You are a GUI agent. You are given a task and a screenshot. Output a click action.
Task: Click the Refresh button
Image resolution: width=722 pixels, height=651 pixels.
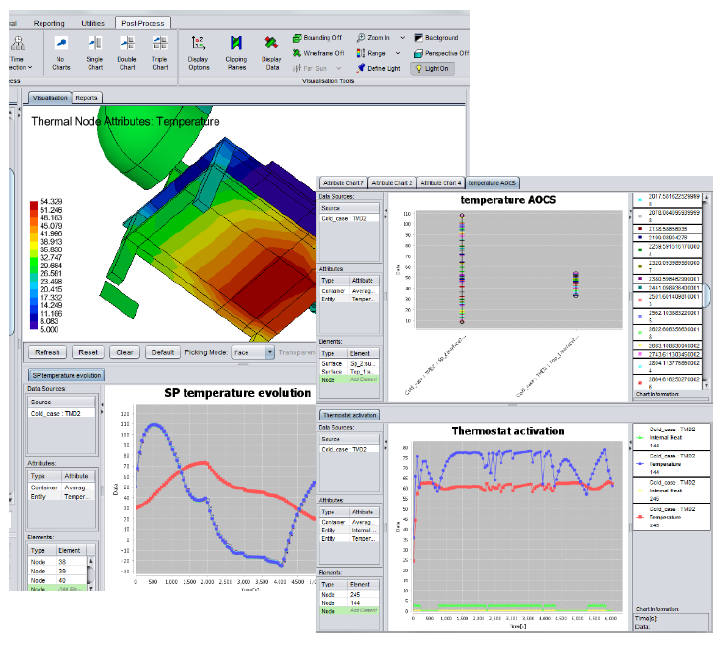coord(47,352)
